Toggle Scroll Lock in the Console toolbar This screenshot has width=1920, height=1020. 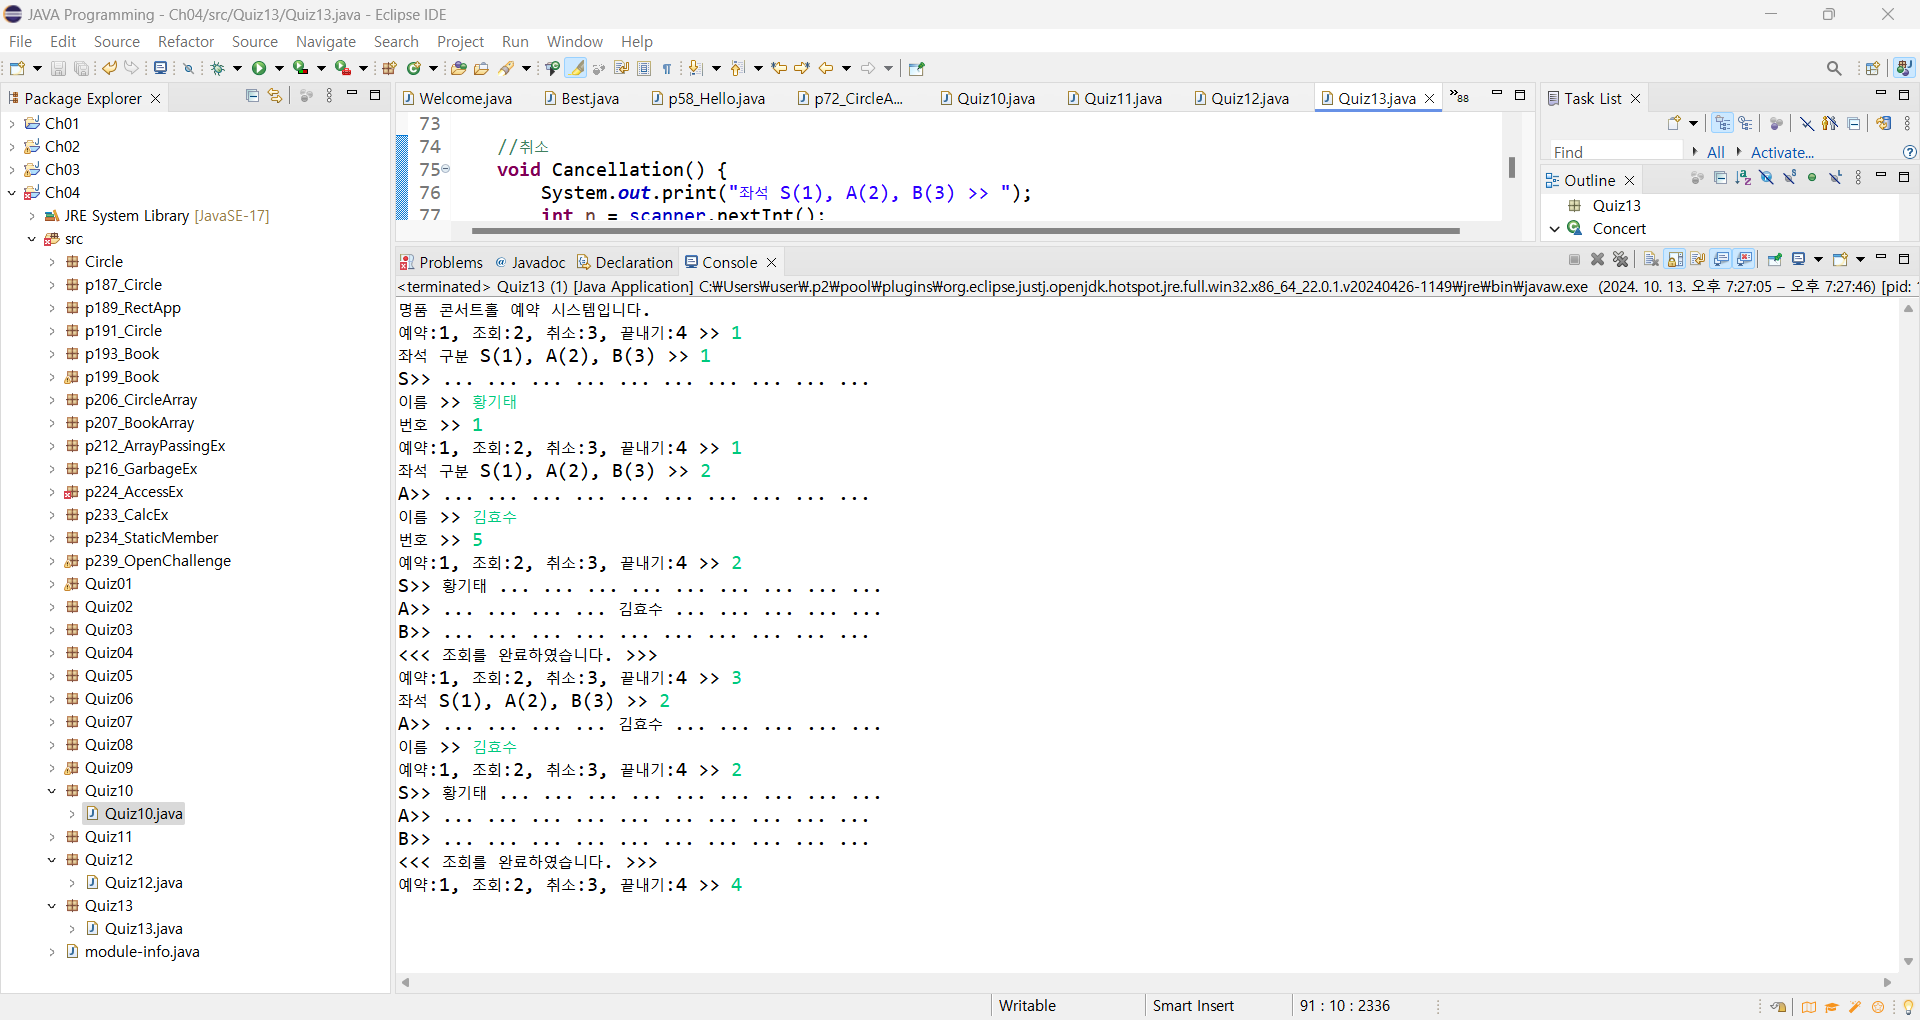(1675, 259)
